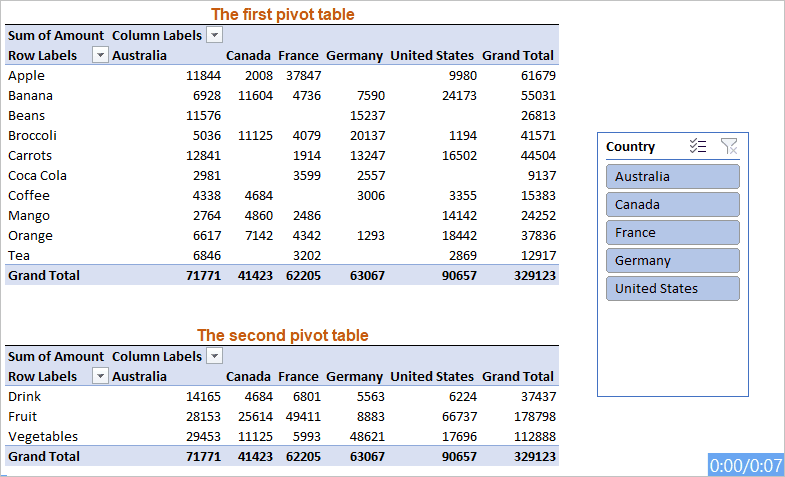Select United States in Country slicer
Image resolution: width=785 pixels, height=477 pixels.
(x=672, y=289)
